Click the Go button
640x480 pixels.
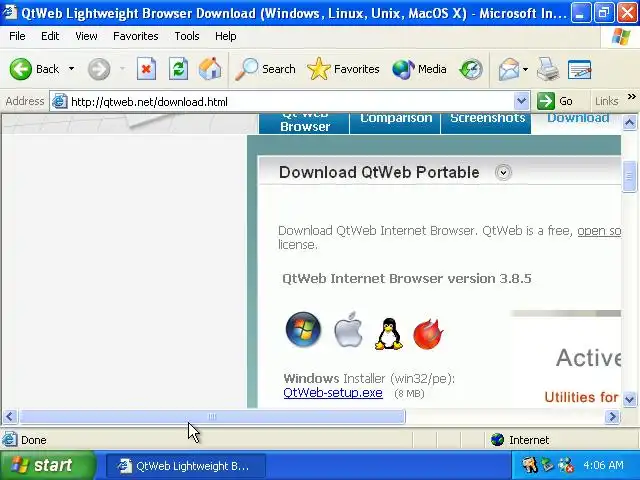(555, 101)
